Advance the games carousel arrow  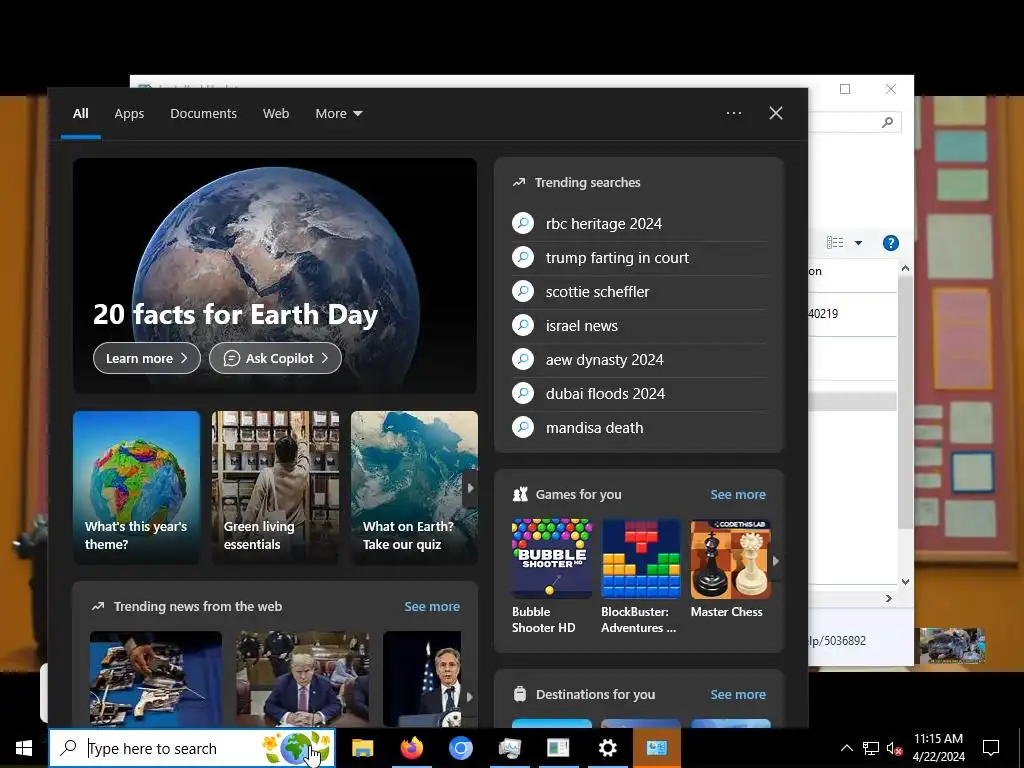point(776,561)
